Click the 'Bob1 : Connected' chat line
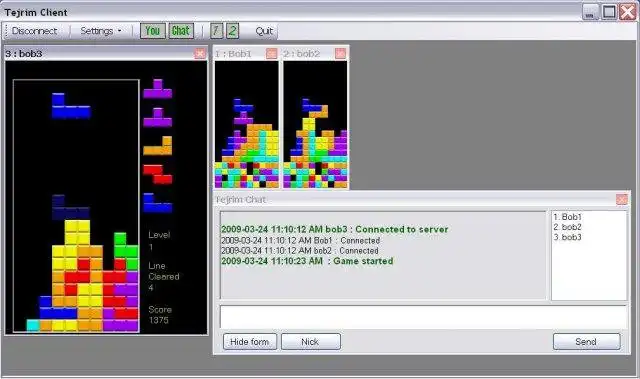This screenshot has width=640, height=379. 300,240
